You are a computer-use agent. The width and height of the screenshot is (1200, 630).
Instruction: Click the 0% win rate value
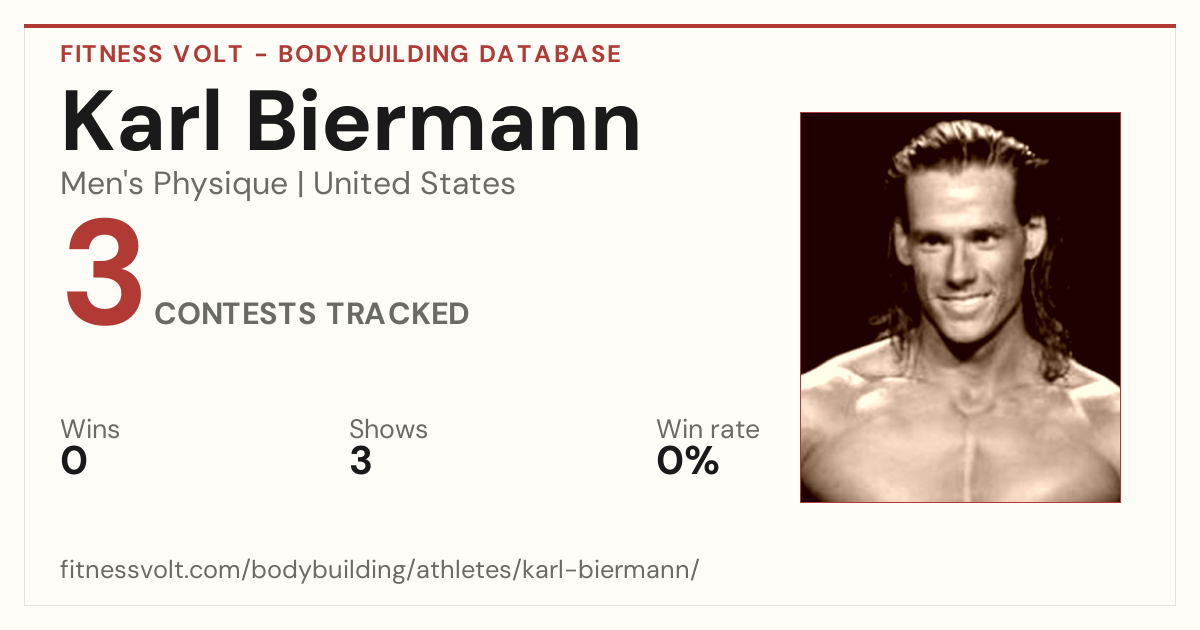click(x=688, y=461)
